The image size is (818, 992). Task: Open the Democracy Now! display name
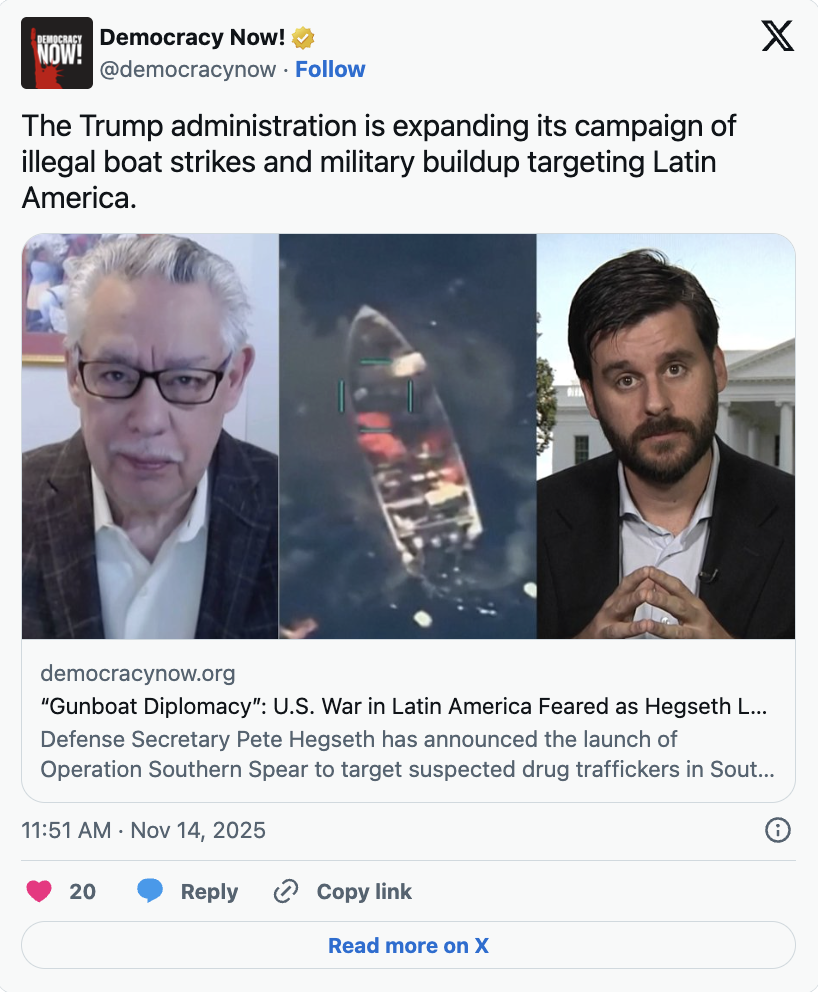tap(192, 38)
